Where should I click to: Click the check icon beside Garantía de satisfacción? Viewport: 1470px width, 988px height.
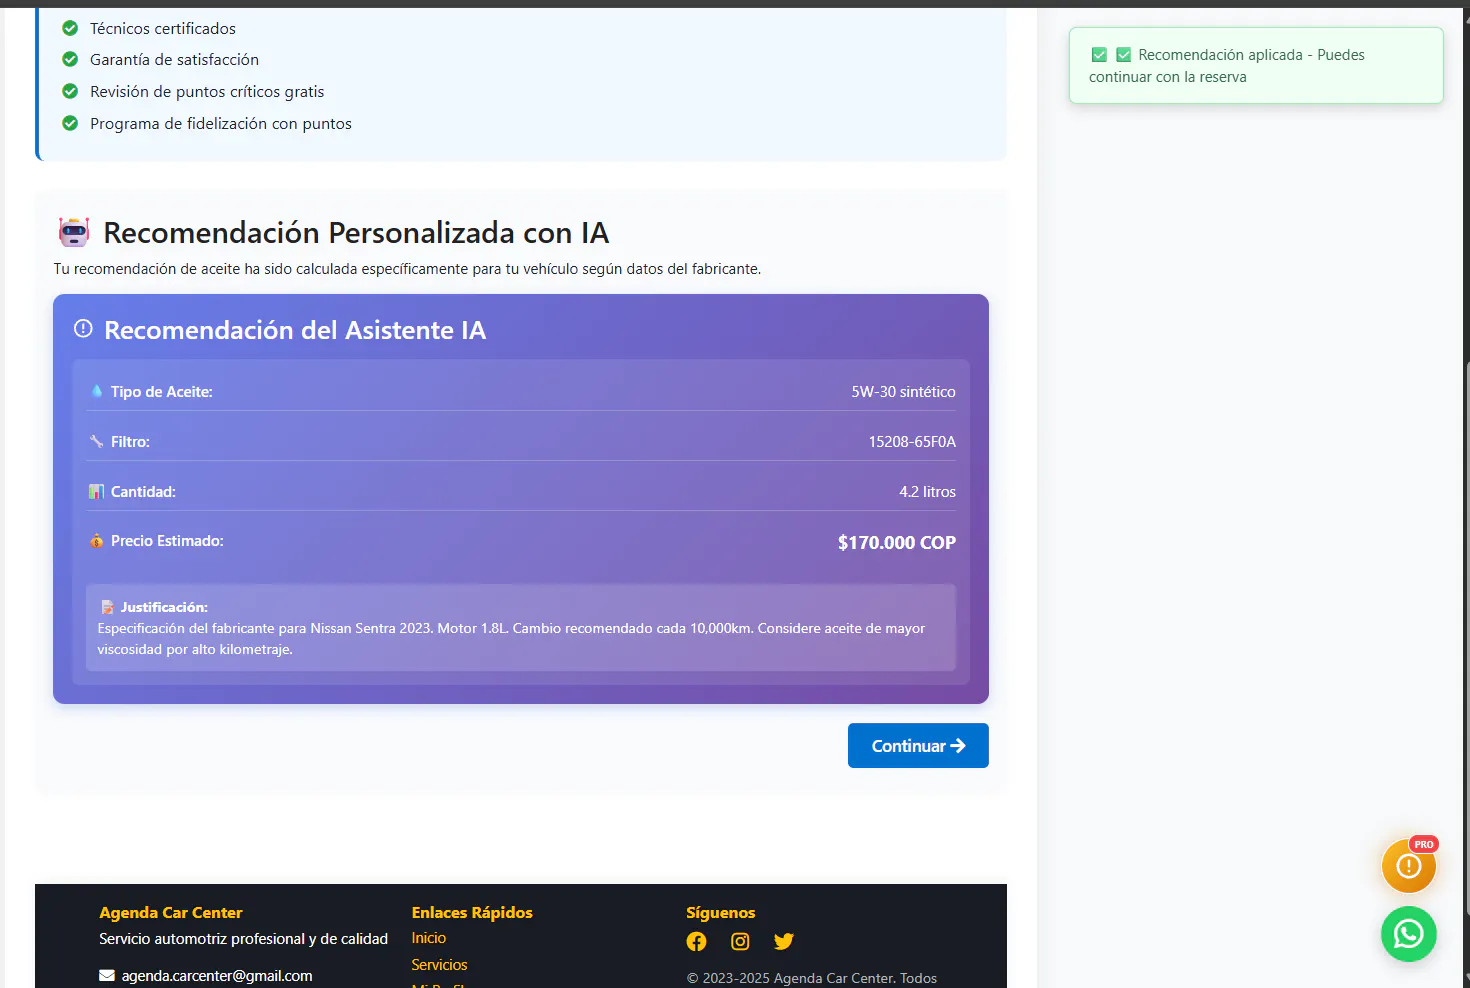point(70,59)
